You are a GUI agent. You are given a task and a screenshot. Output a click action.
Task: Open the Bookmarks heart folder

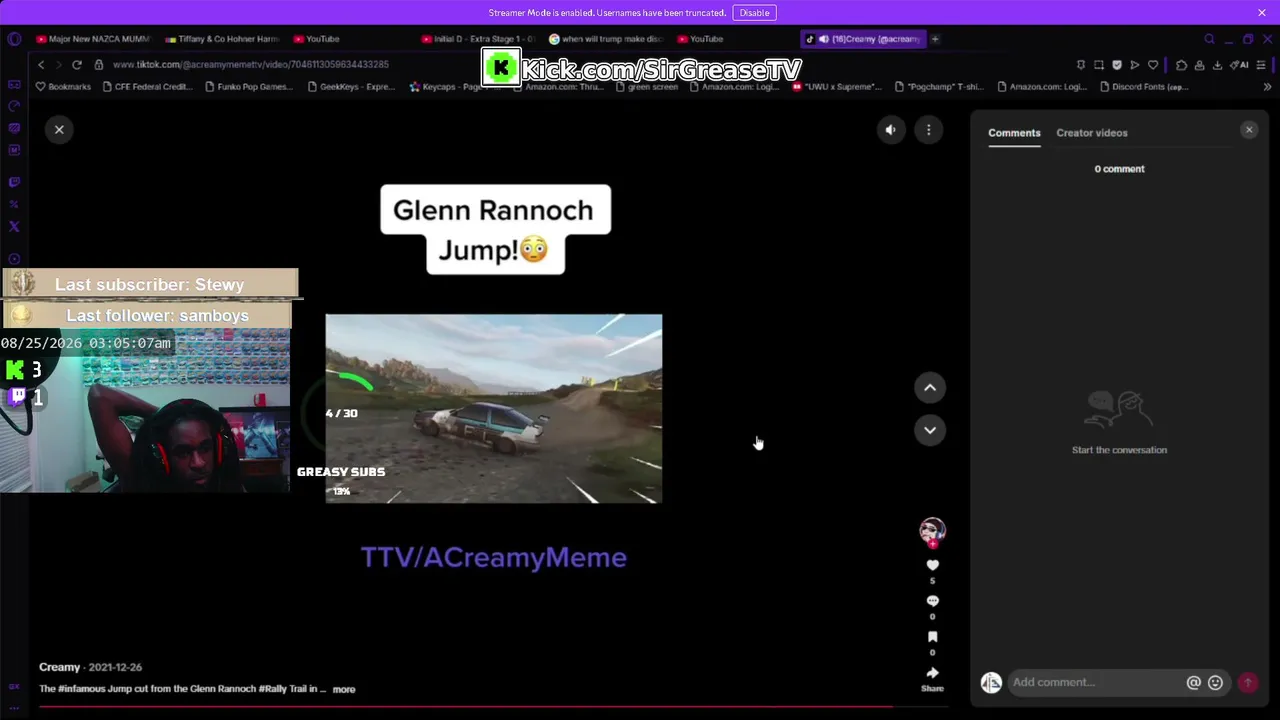click(62, 87)
